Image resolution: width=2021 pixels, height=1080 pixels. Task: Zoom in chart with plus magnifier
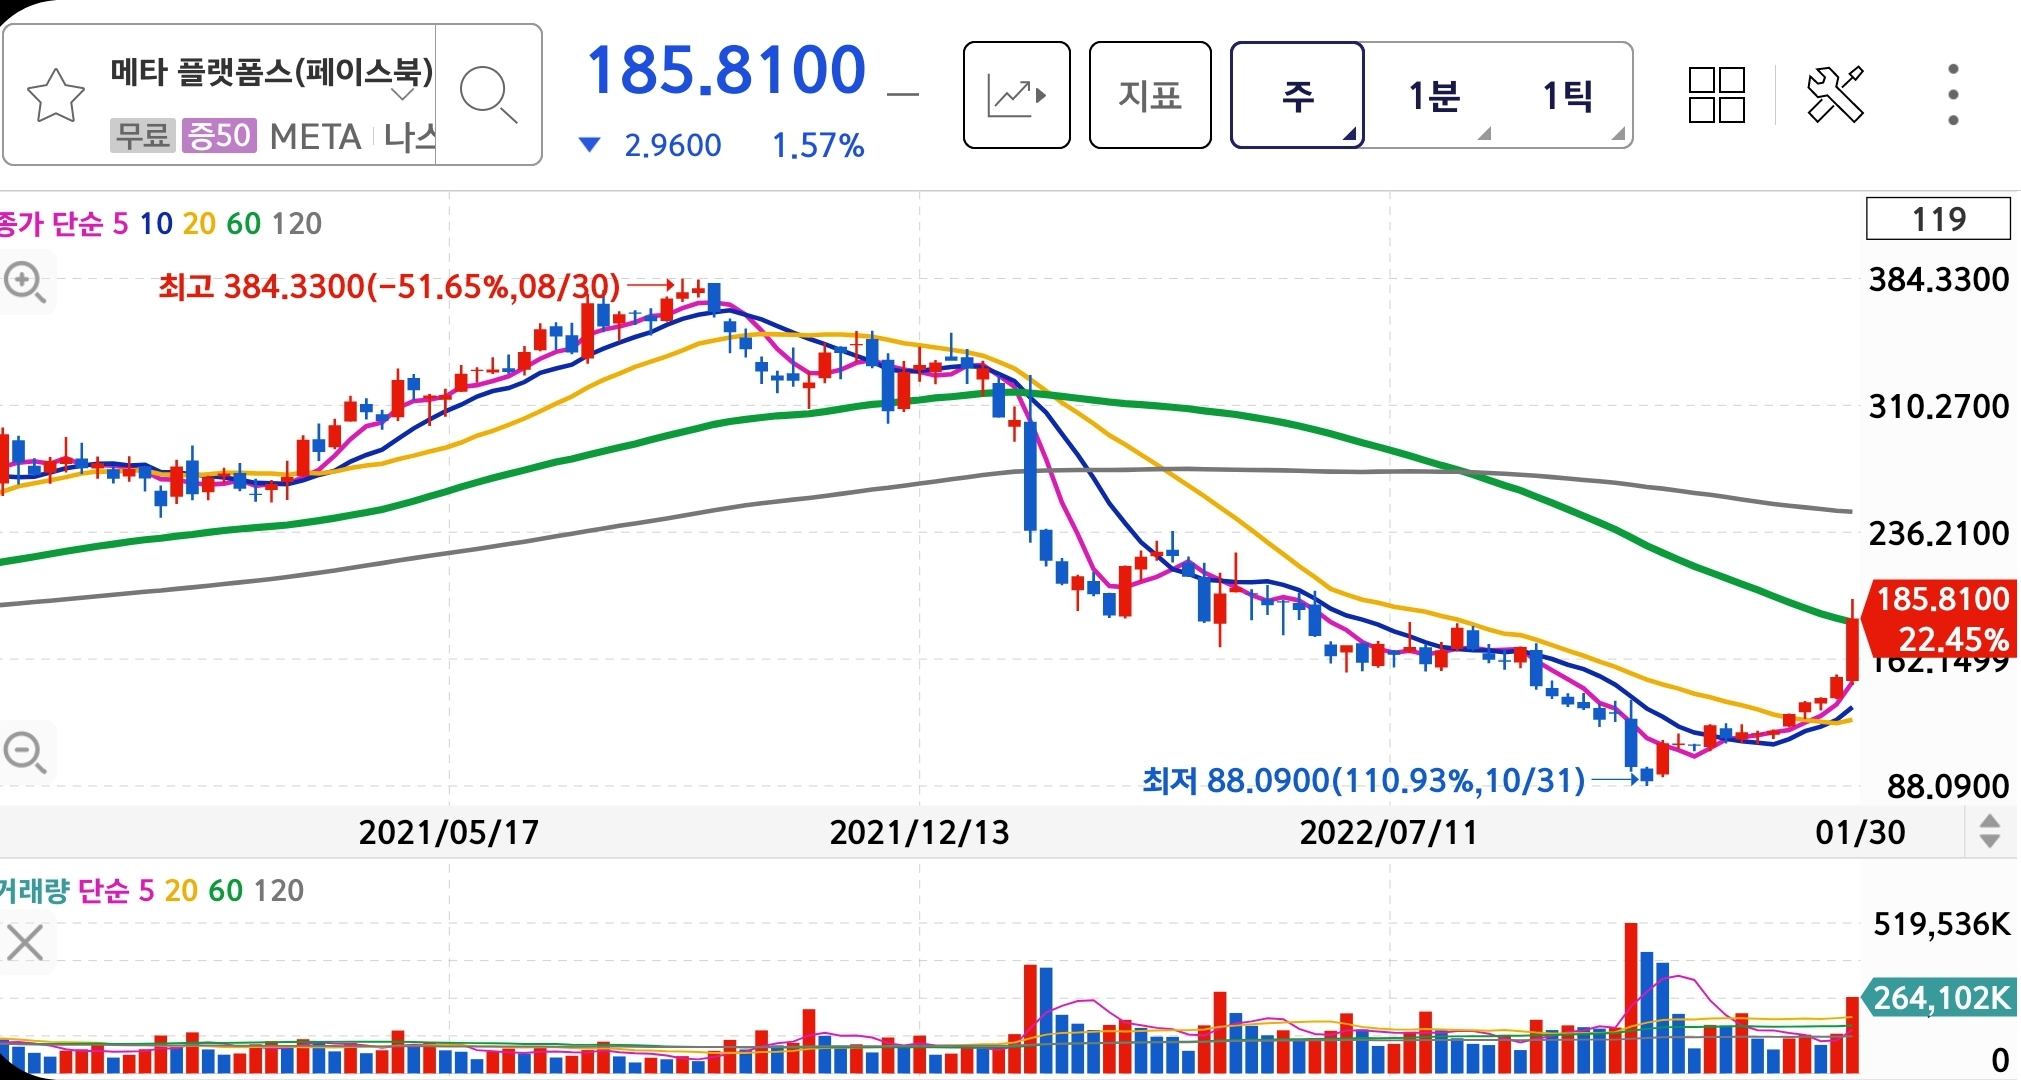tap(24, 283)
